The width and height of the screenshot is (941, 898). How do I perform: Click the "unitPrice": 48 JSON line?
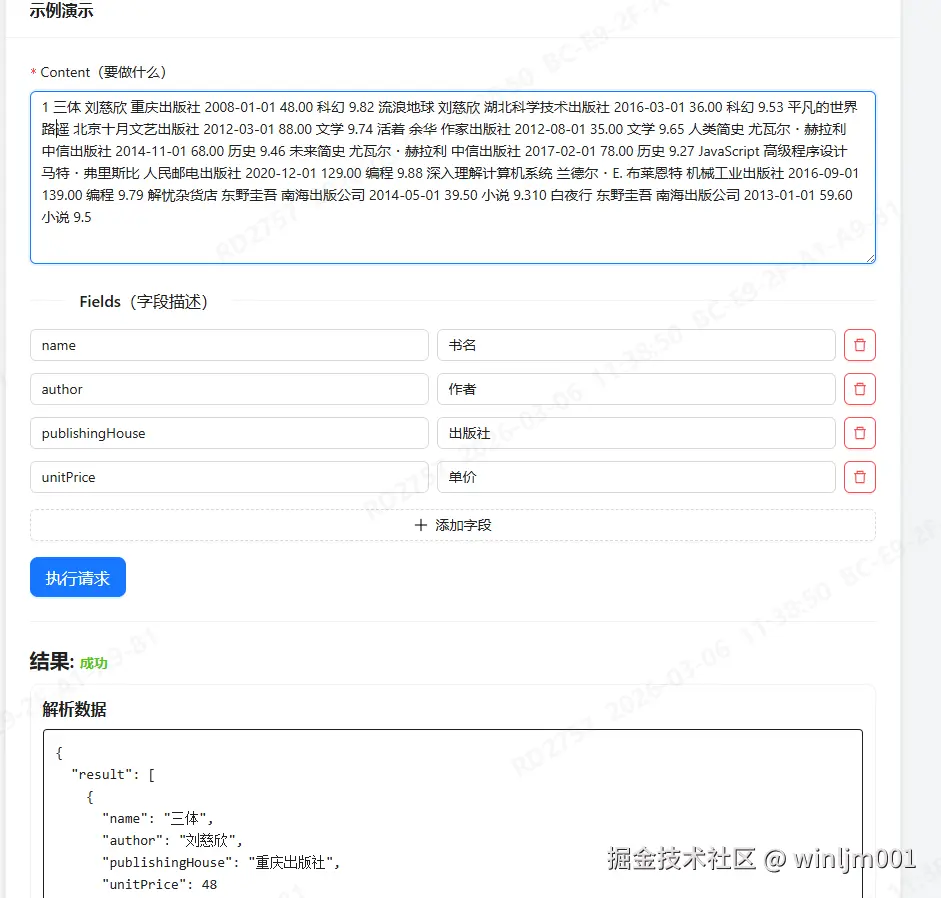[160, 884]
